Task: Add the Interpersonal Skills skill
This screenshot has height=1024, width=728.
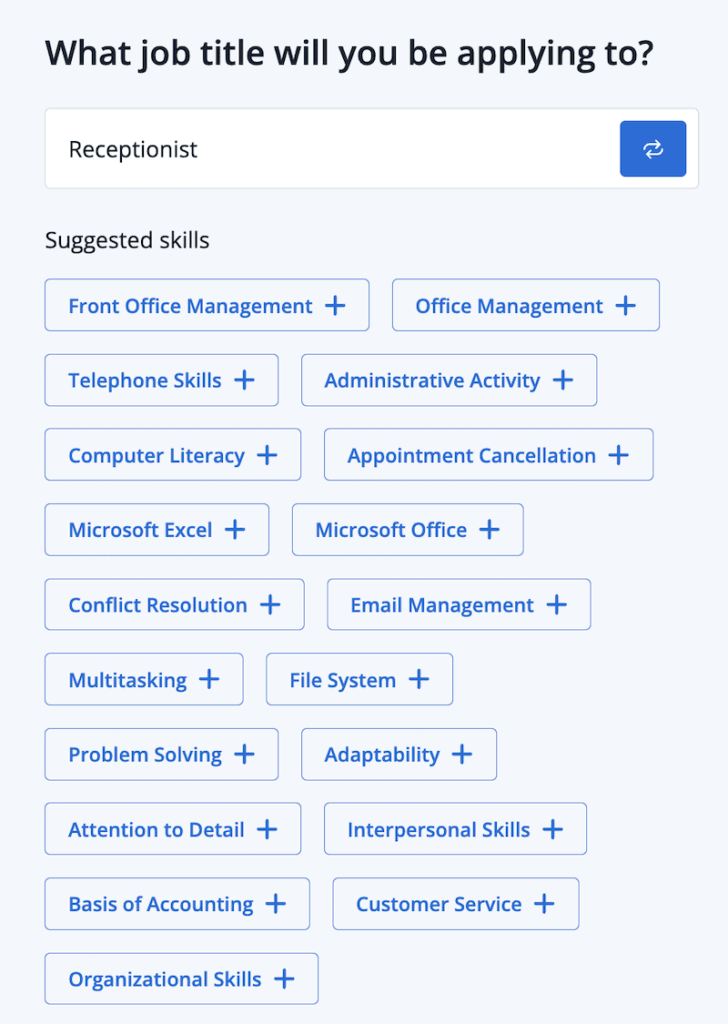Action: [552, 829]
